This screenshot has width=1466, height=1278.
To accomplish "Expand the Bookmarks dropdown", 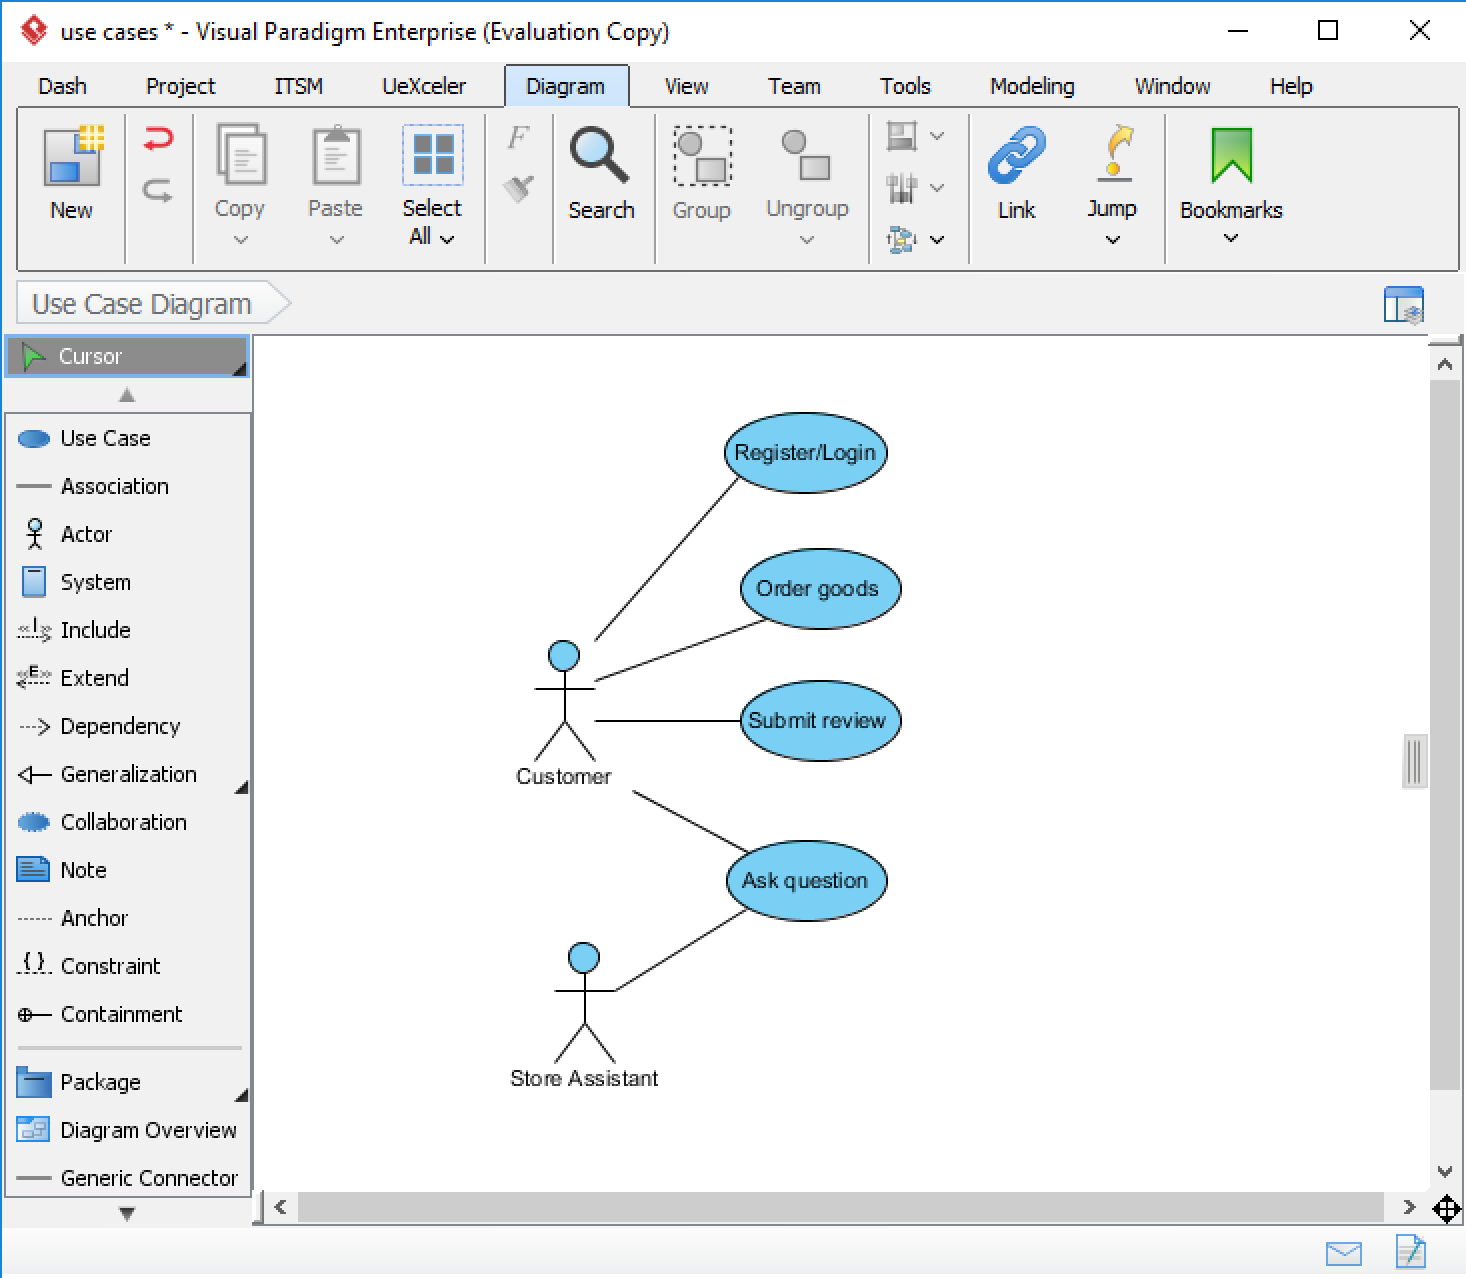I will point(1231,238).
